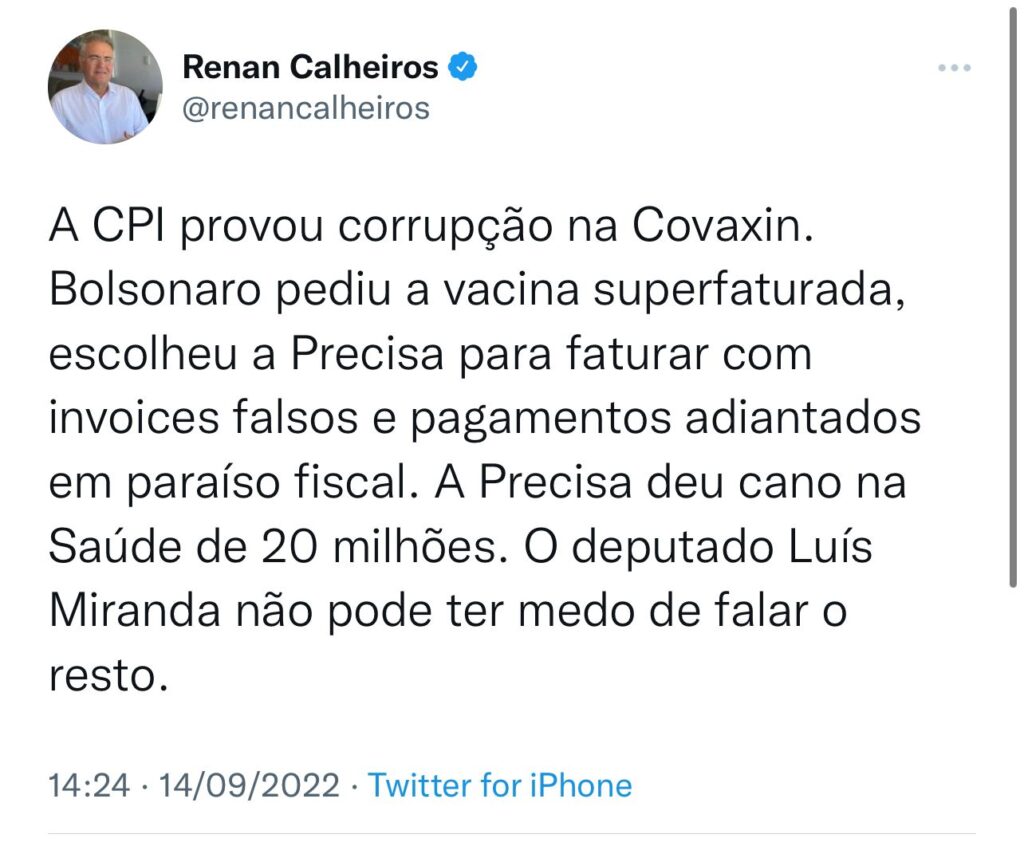The width and height of the screenshot is (1024, 842).
Task: Click the Twitter for iPhone source link
Action: [500, 785]
